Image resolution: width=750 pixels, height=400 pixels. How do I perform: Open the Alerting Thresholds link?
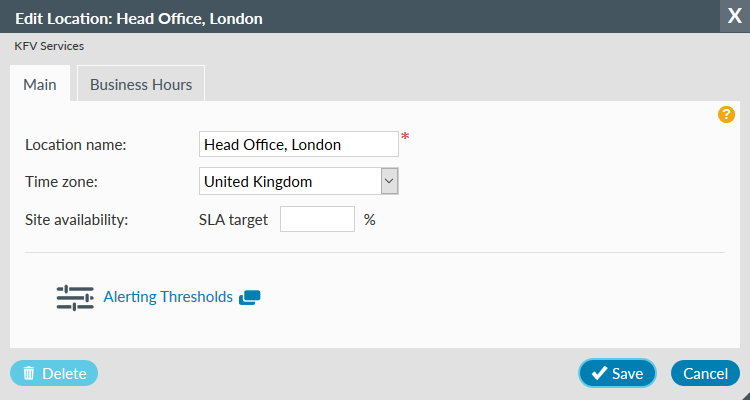click(168, 297)
